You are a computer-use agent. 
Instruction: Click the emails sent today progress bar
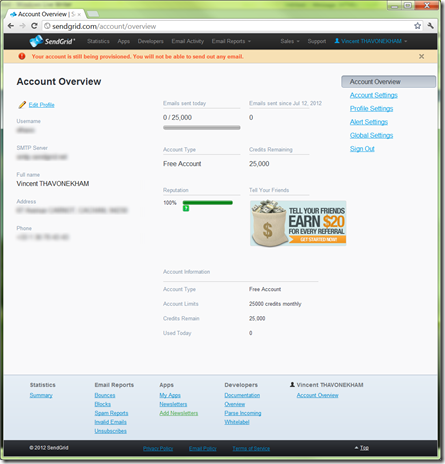click(x=202, y=127)
